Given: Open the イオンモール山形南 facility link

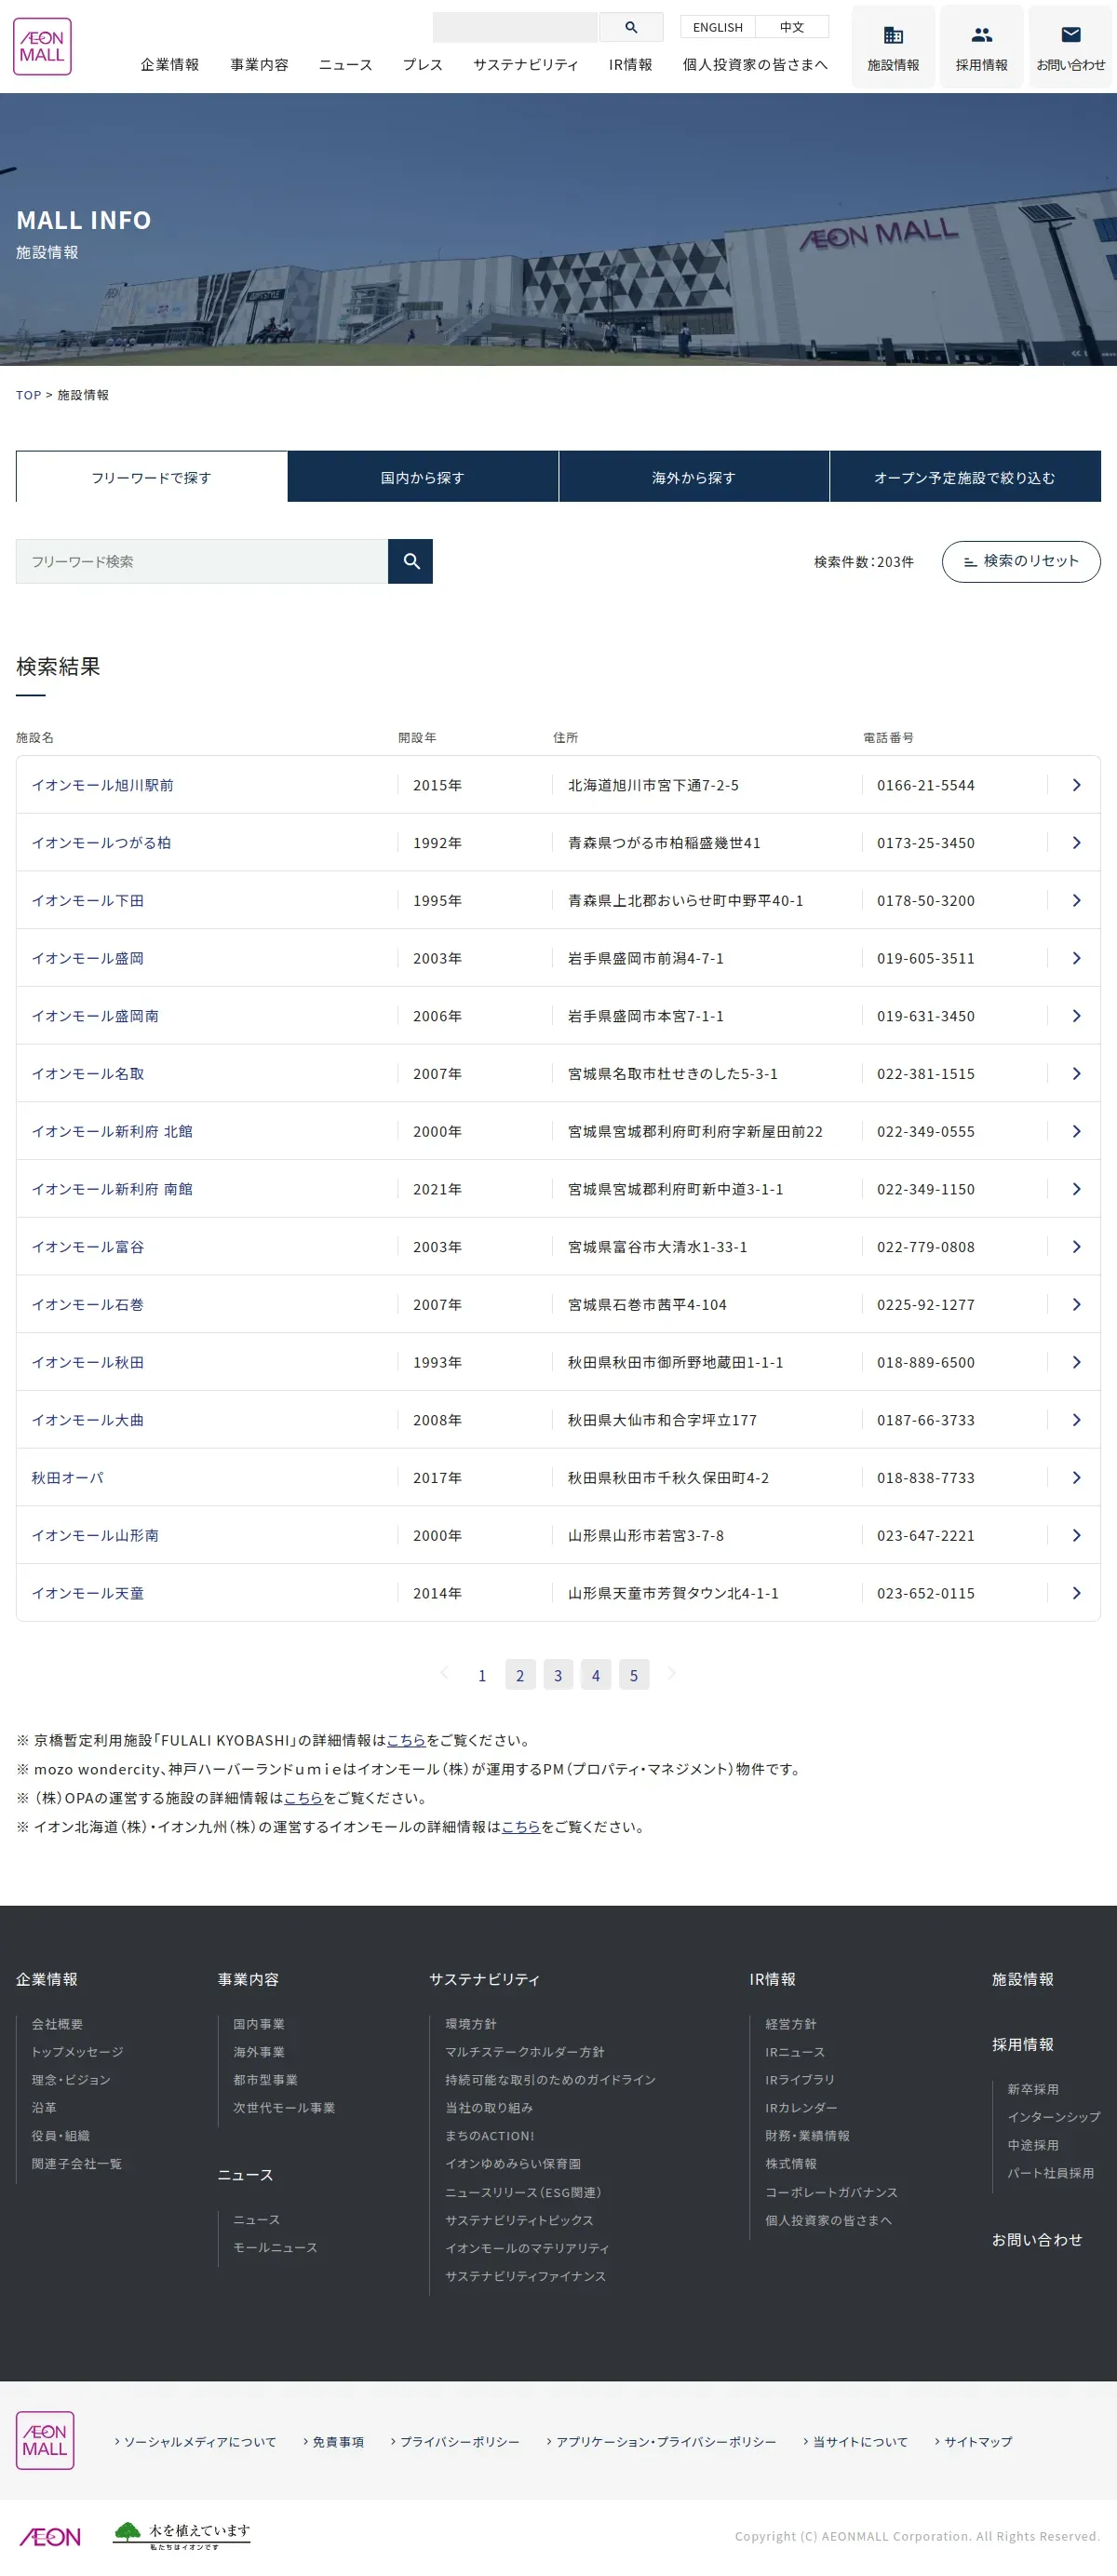Looking at the screenshot, I should [95, 1535].
